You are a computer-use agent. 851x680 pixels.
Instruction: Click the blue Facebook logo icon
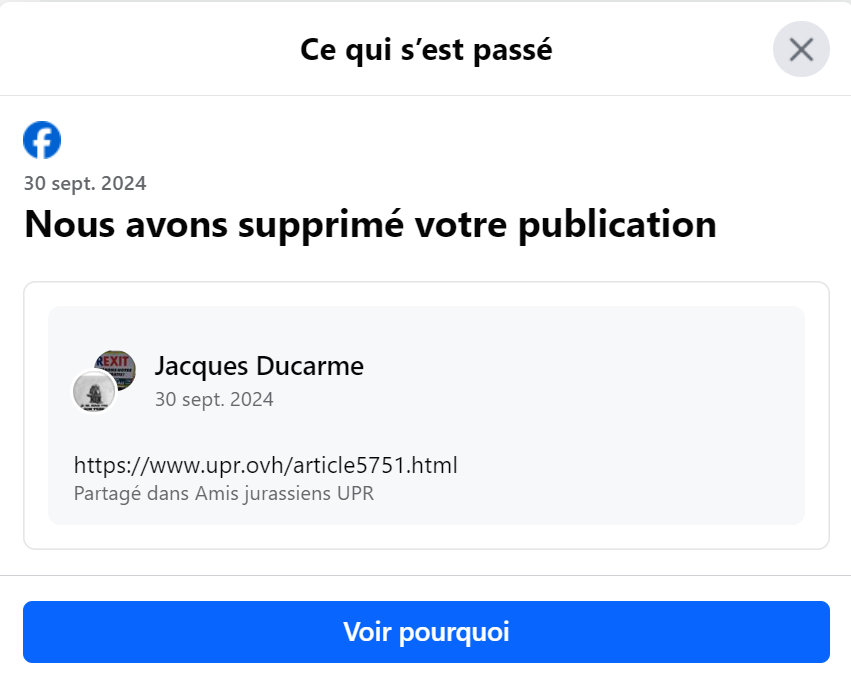pos(42,140)
